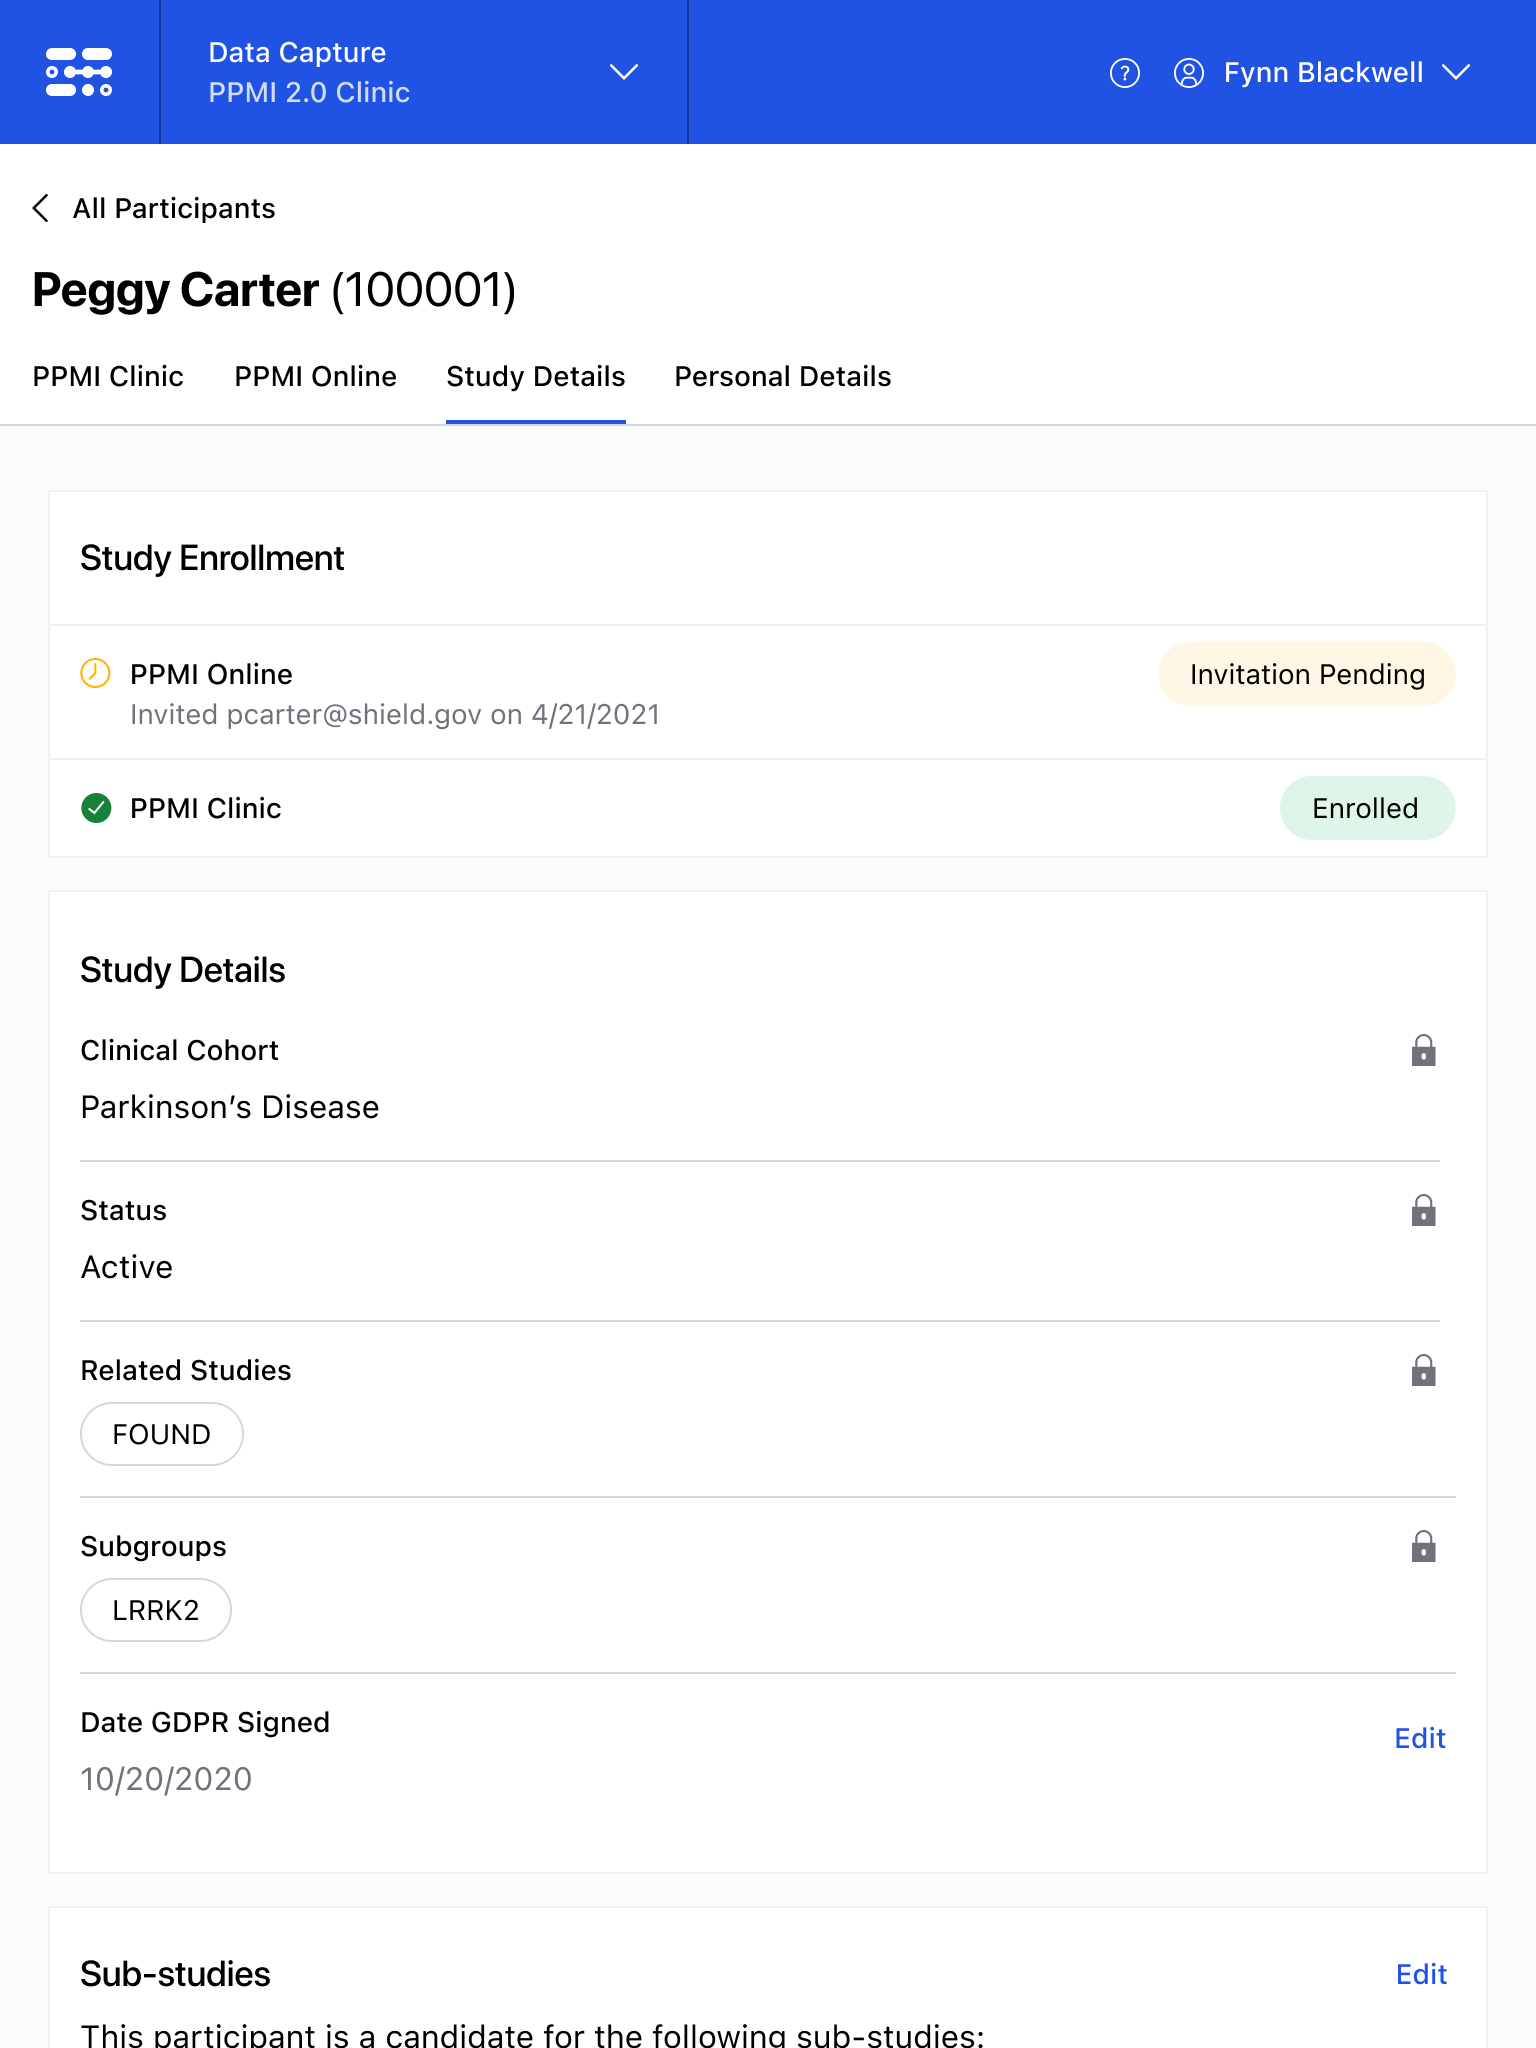The width and height of the screenshot is (1536, 2048).
Task: Expand the Data Capture study dropdown
Action: click(x=623, y=72)
